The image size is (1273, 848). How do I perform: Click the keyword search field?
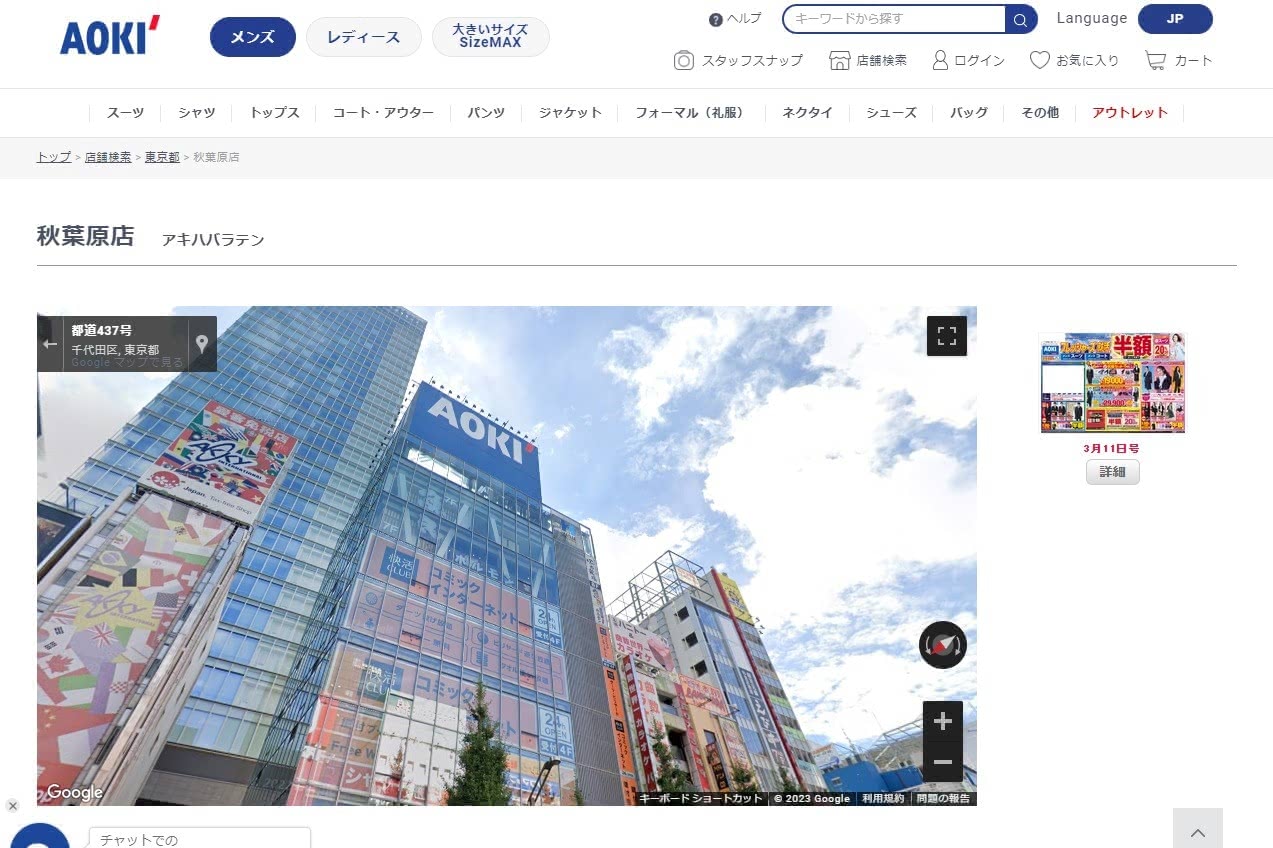coord(894,19)
